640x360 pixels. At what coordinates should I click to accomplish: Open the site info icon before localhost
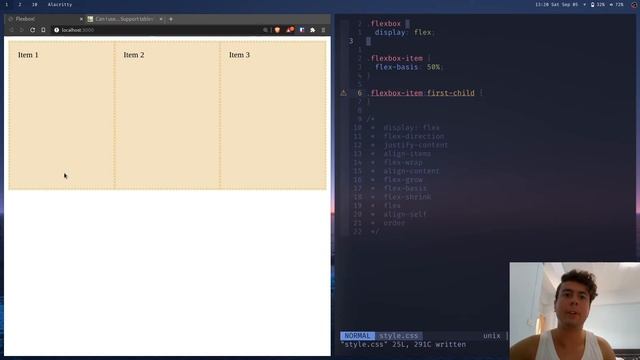(x=57, y=30)
